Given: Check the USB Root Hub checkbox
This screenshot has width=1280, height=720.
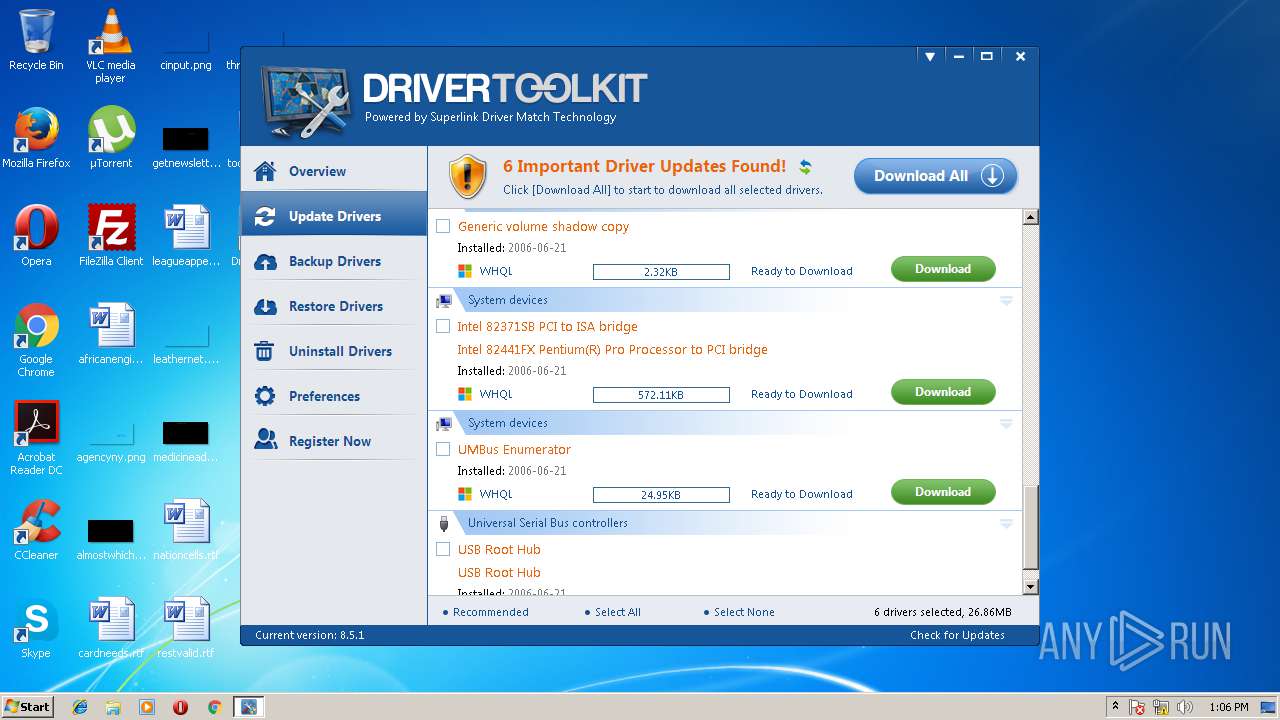Looking at the screenshot, I should (443, 549).
